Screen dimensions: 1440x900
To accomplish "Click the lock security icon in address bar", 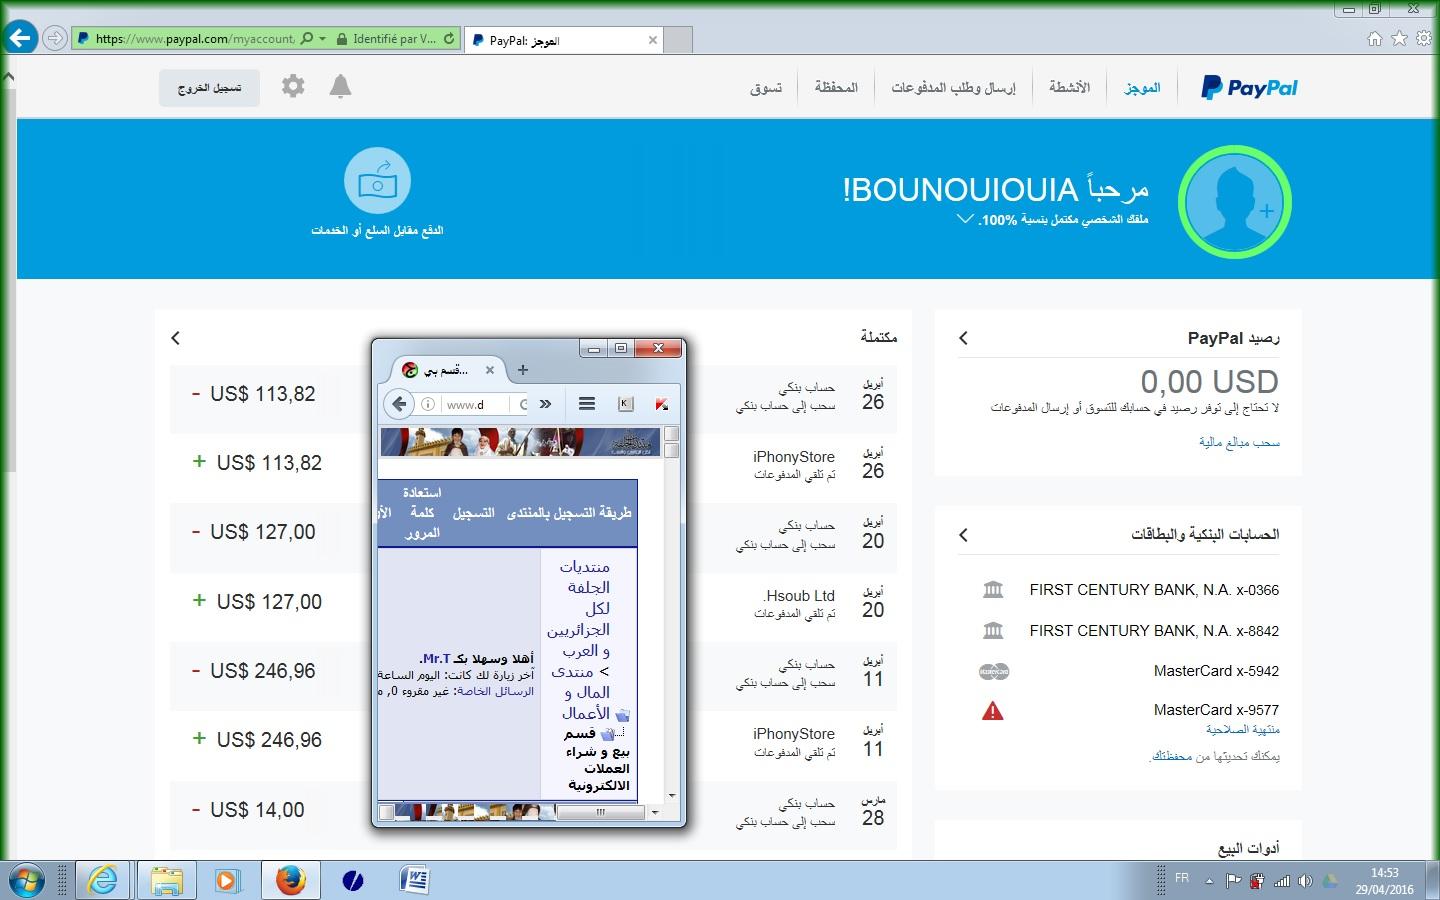I will (342, 39).
